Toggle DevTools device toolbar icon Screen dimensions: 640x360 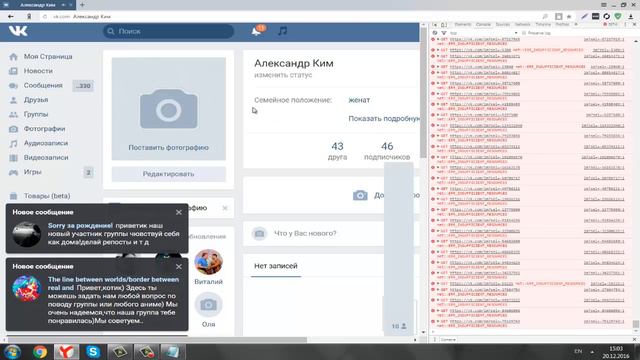[x=444, y=25]
